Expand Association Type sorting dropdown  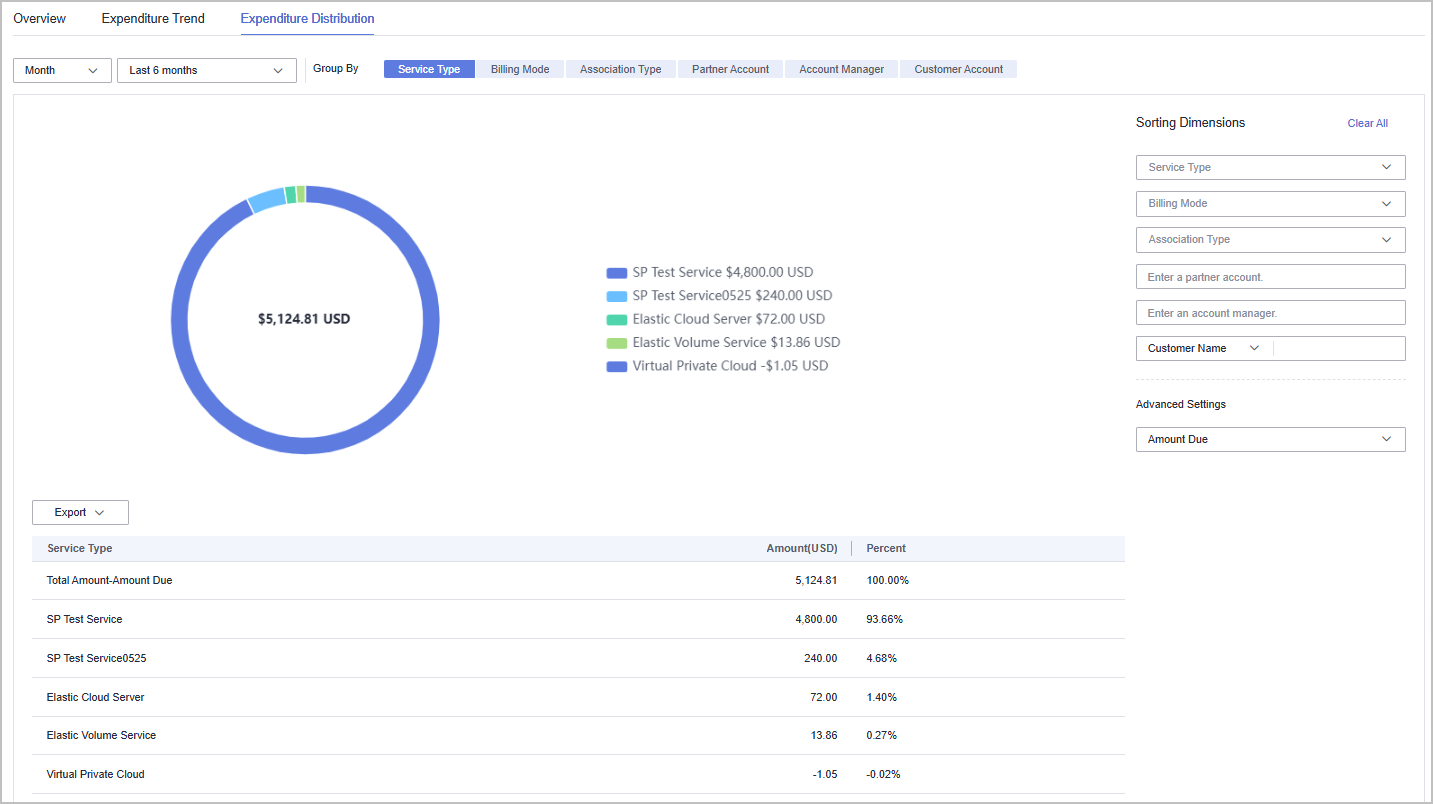click(1270, 240)
